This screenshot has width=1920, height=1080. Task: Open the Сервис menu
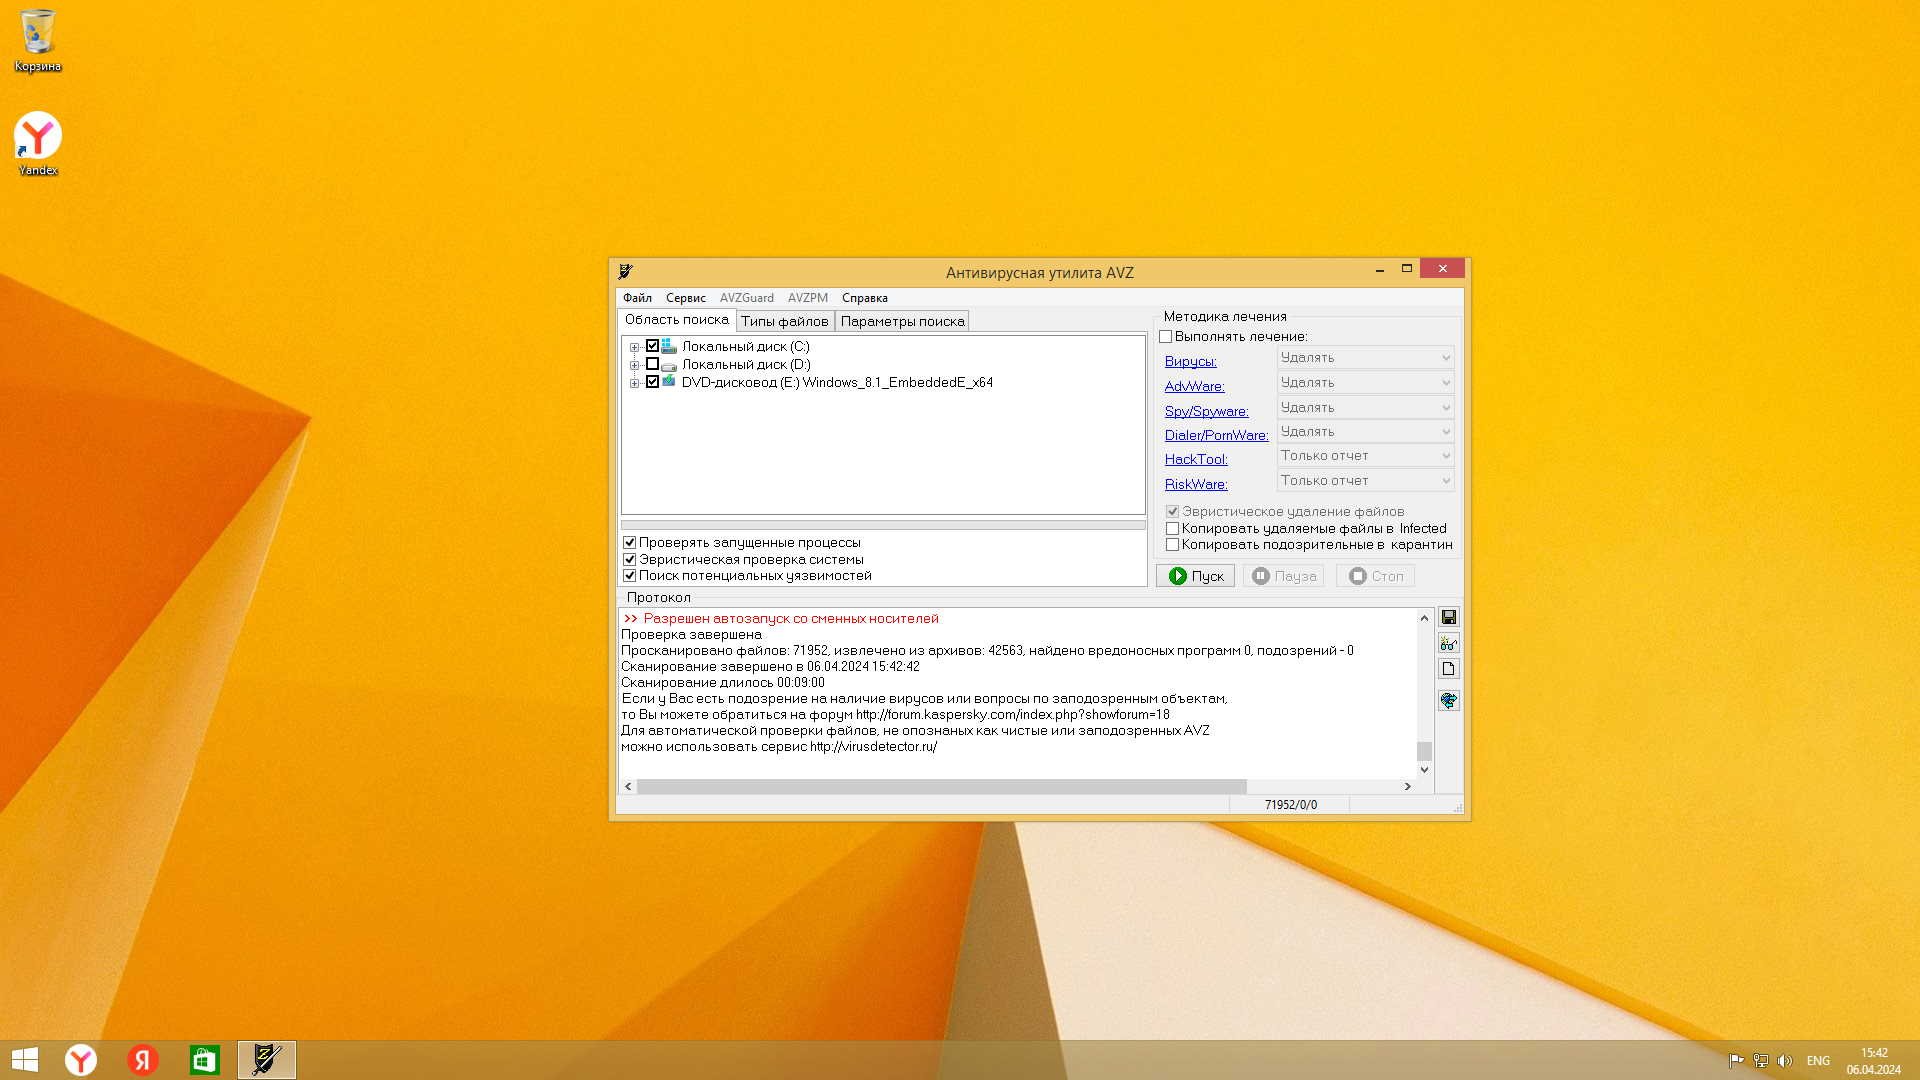click(685, 298)
